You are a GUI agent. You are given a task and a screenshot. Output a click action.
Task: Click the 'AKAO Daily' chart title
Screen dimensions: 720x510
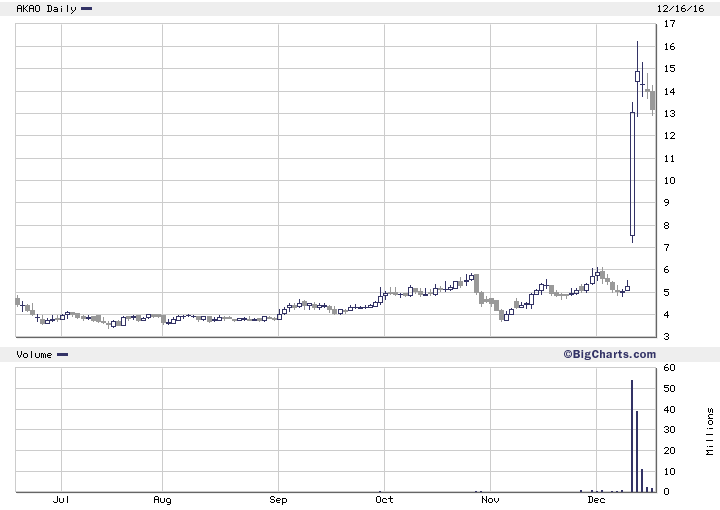pos(46,8)
